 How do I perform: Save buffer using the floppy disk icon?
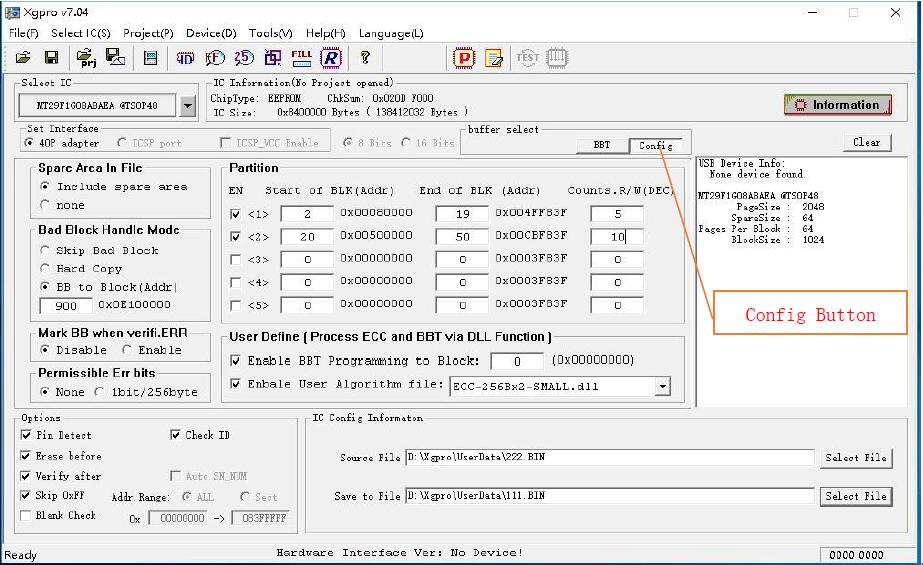point(51,58)
